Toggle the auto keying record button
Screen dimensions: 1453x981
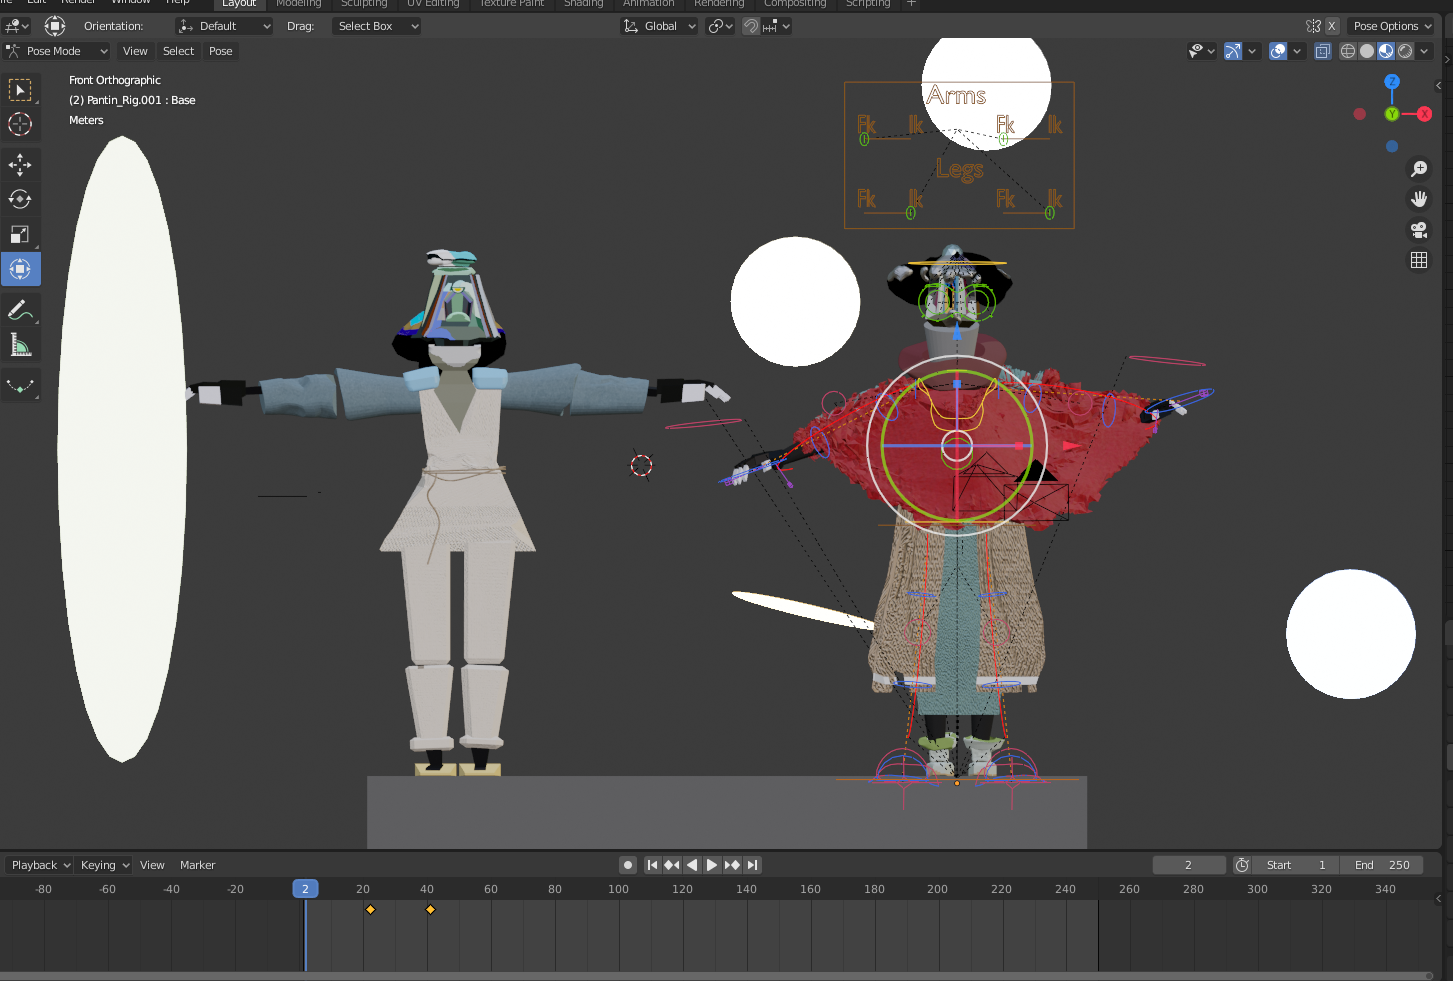[x=628, y=865]
